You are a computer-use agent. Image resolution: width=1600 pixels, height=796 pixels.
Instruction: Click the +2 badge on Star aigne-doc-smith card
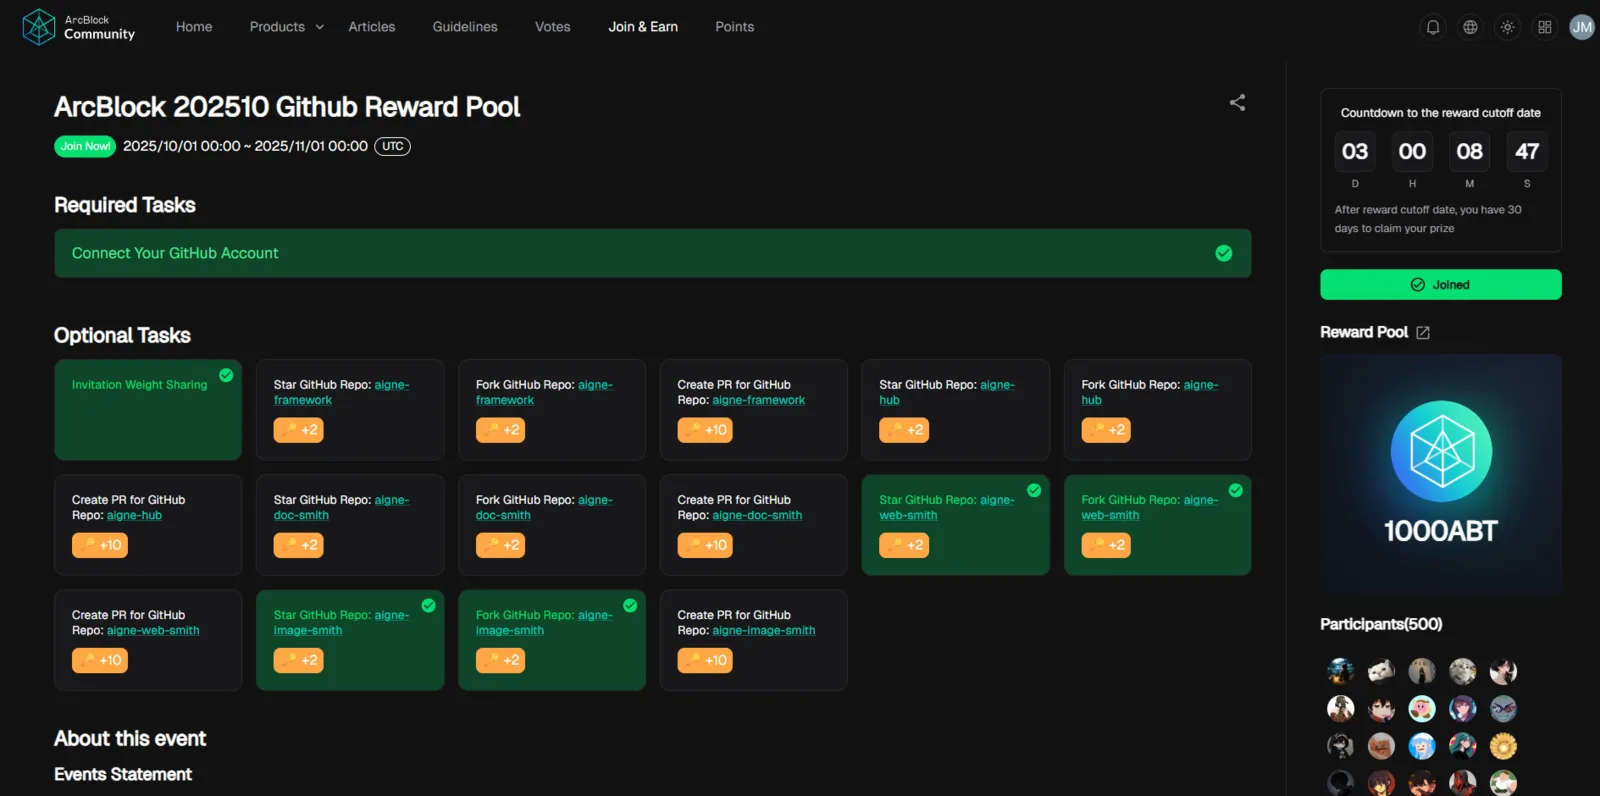[x=298, y=545]
